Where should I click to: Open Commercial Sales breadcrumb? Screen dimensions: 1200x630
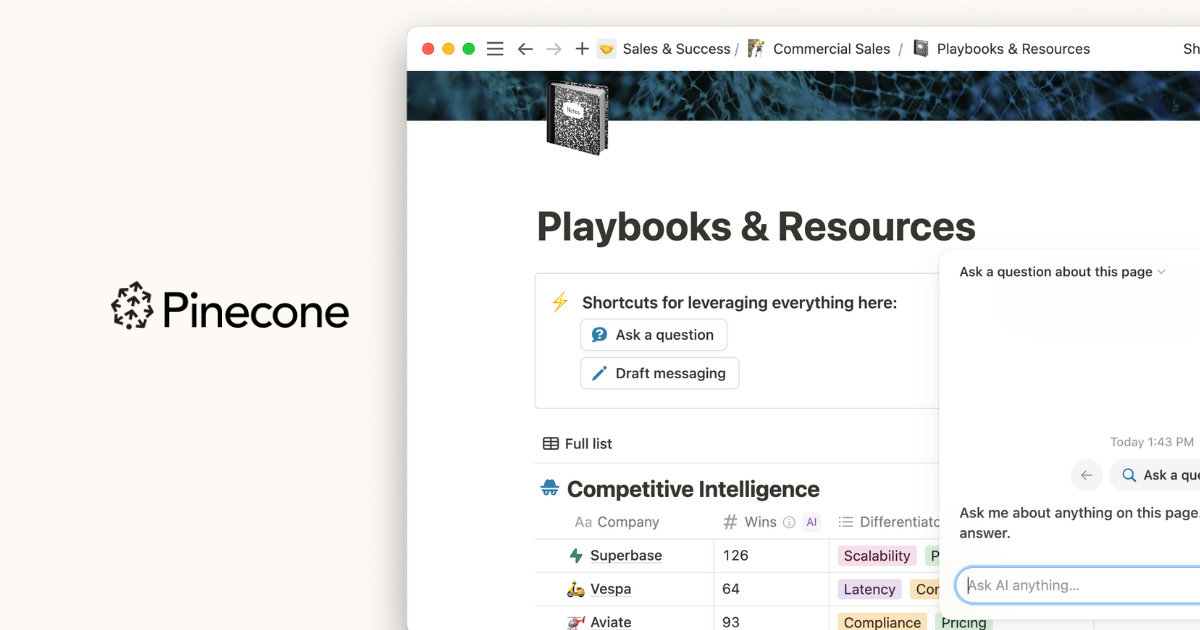coord(832,49)
